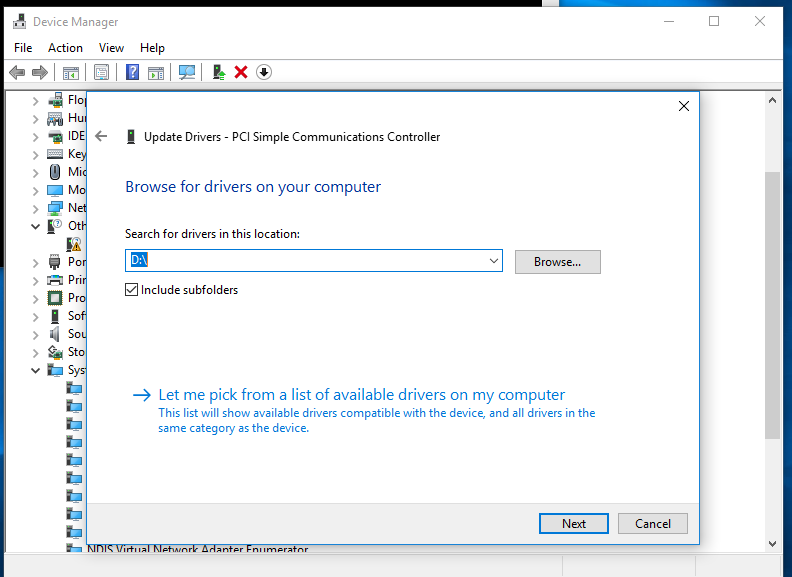Image resolution: width=792 pixels, height=577 pixels.
Task: Click the down-arrow Disable device toolbar icon
Action: coord(264,72)
